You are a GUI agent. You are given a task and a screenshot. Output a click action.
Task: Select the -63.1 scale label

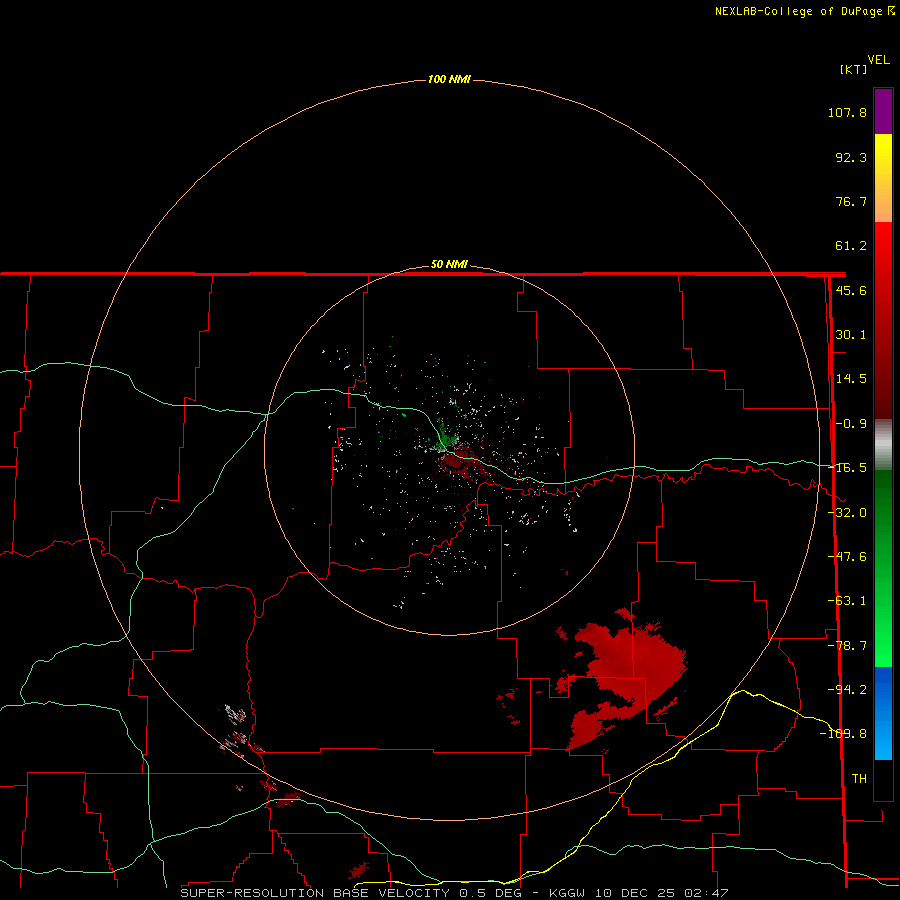[848, 601]
